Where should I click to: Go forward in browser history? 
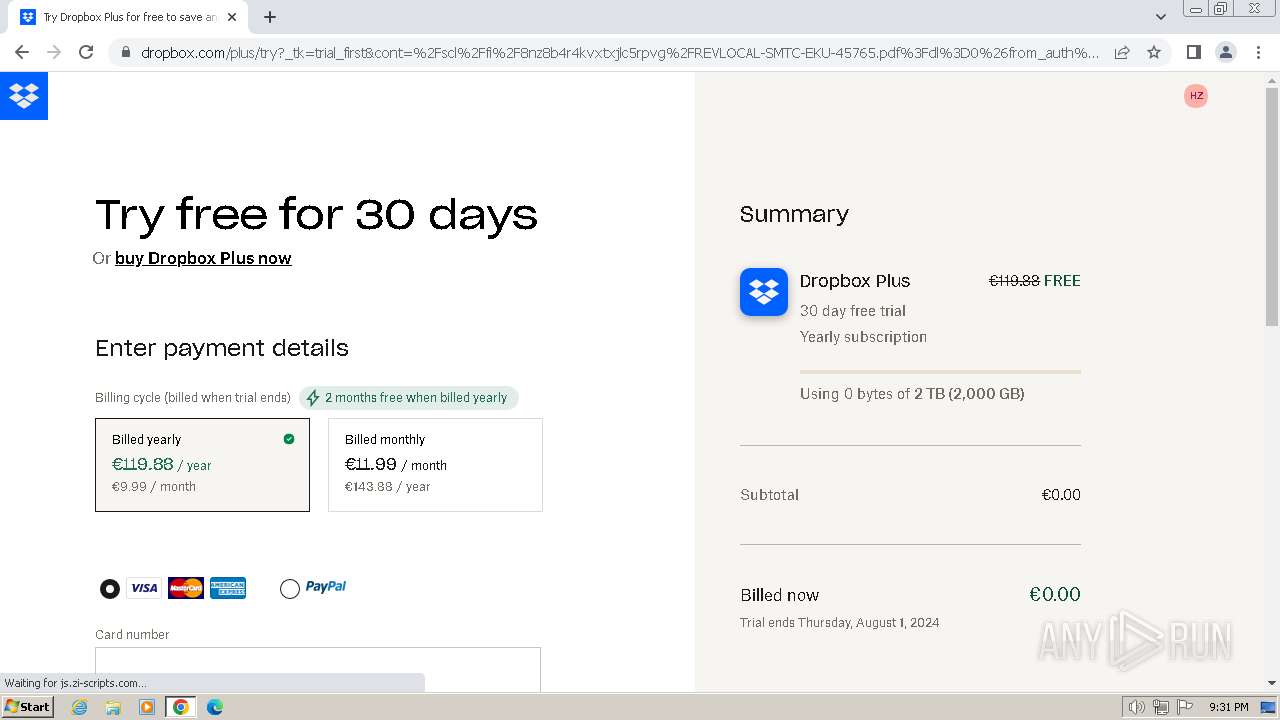pos(54,52)
